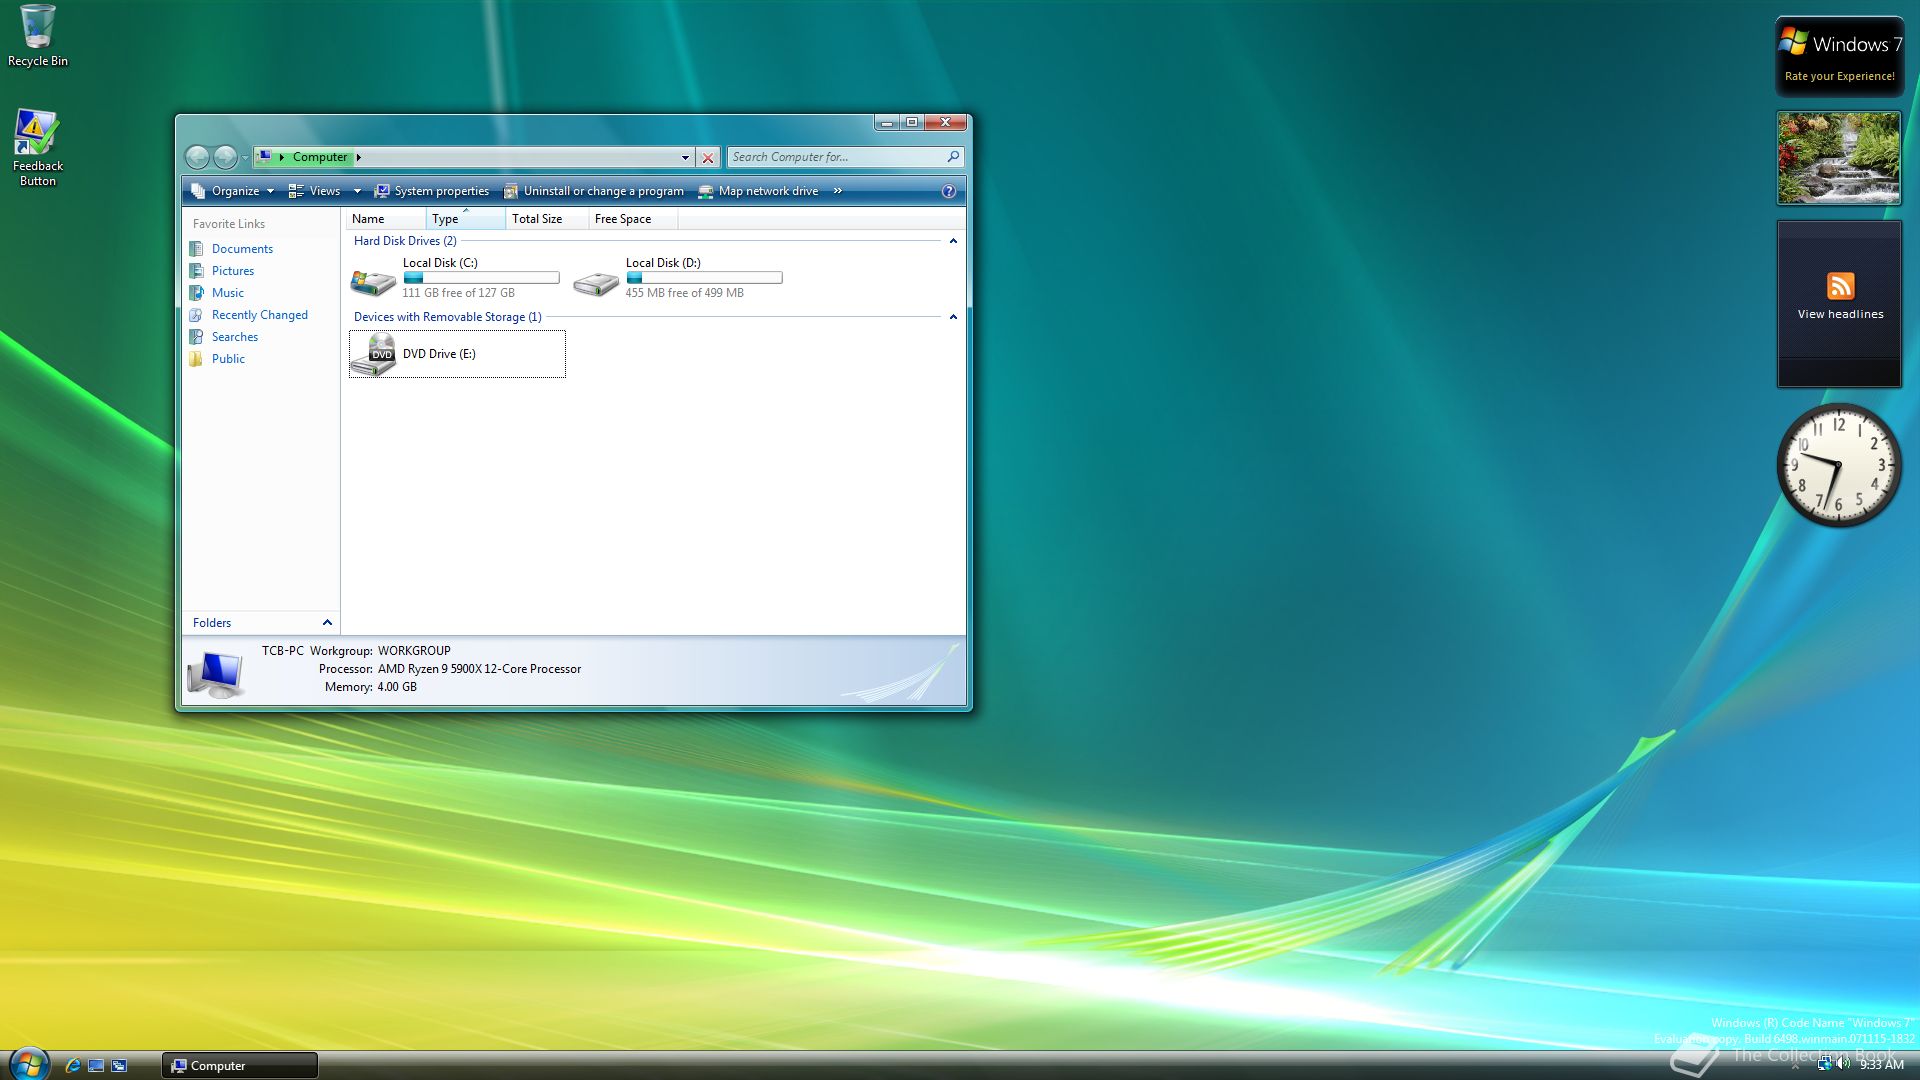Open Pictures favorite link
Viewport: 1920px width, 1080px height.
click(233, 271)
